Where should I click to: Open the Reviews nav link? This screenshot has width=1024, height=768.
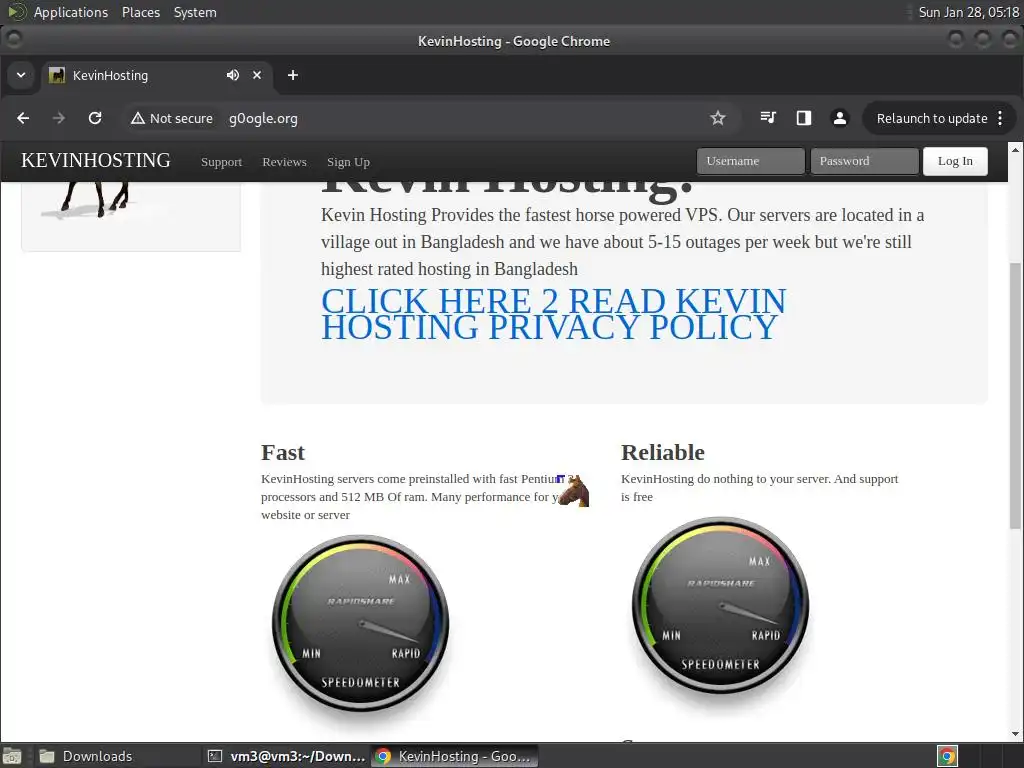pyautogui.click(x=284, y=162)
